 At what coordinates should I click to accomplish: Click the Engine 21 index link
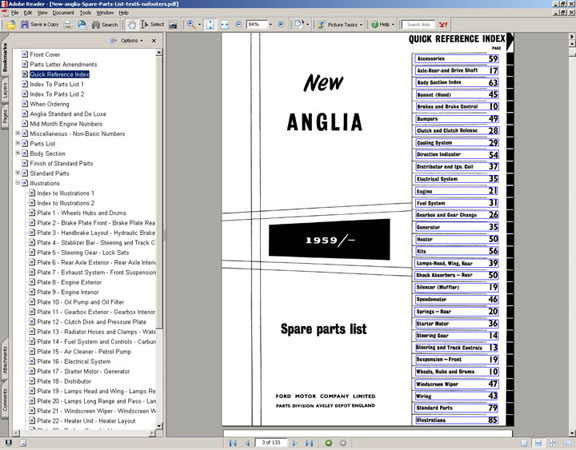[456, 191]
